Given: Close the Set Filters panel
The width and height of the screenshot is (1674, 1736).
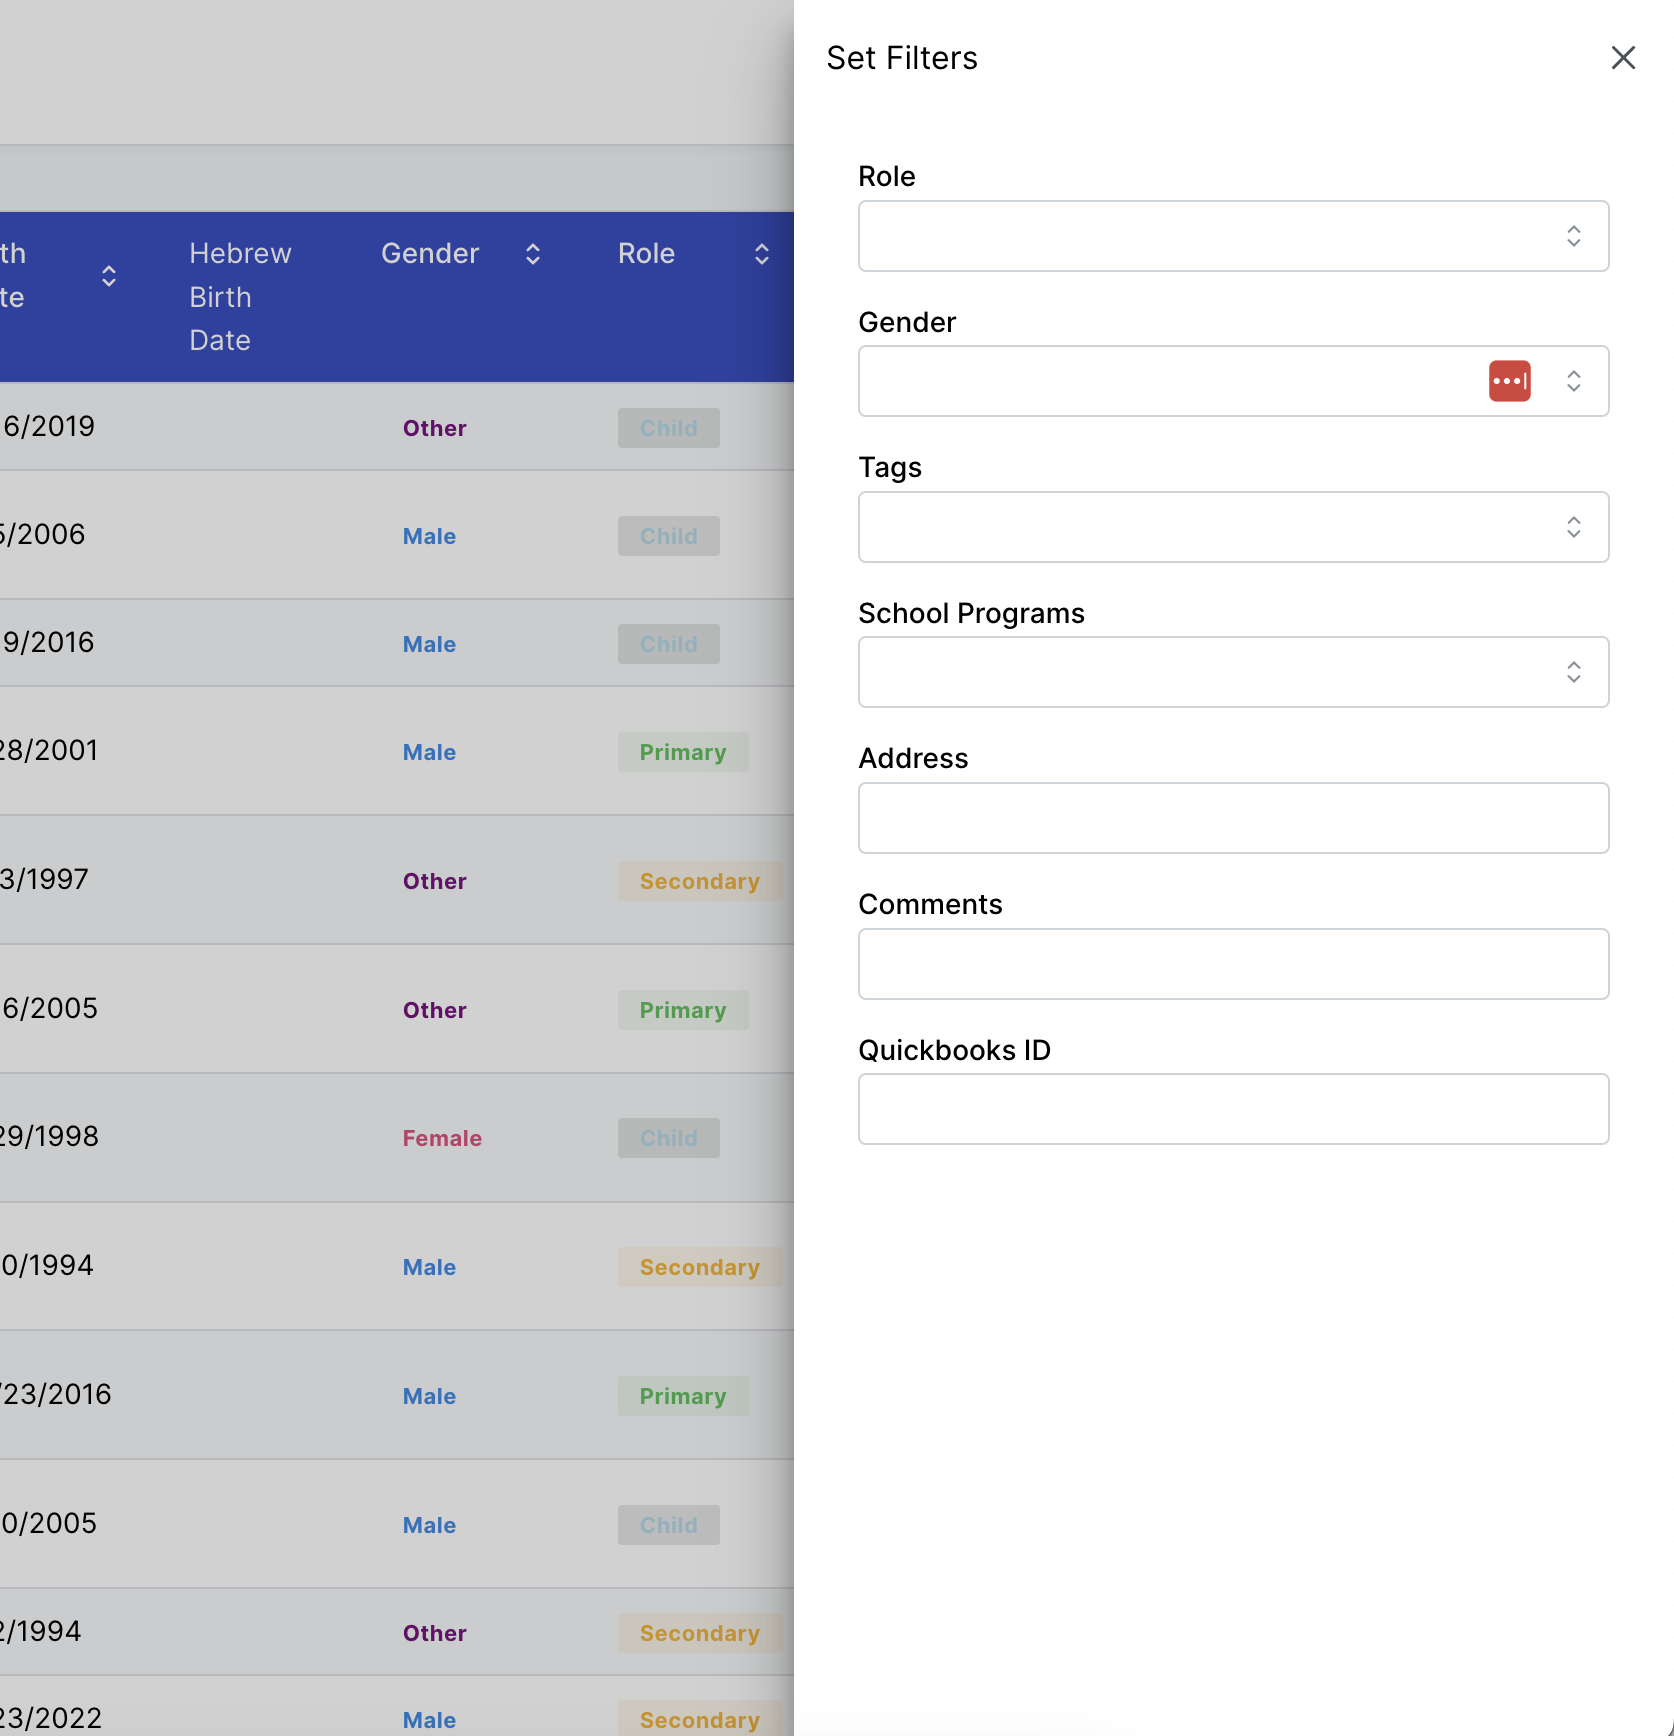Looking at the screenshot, I should click(x=1623, y=58).
